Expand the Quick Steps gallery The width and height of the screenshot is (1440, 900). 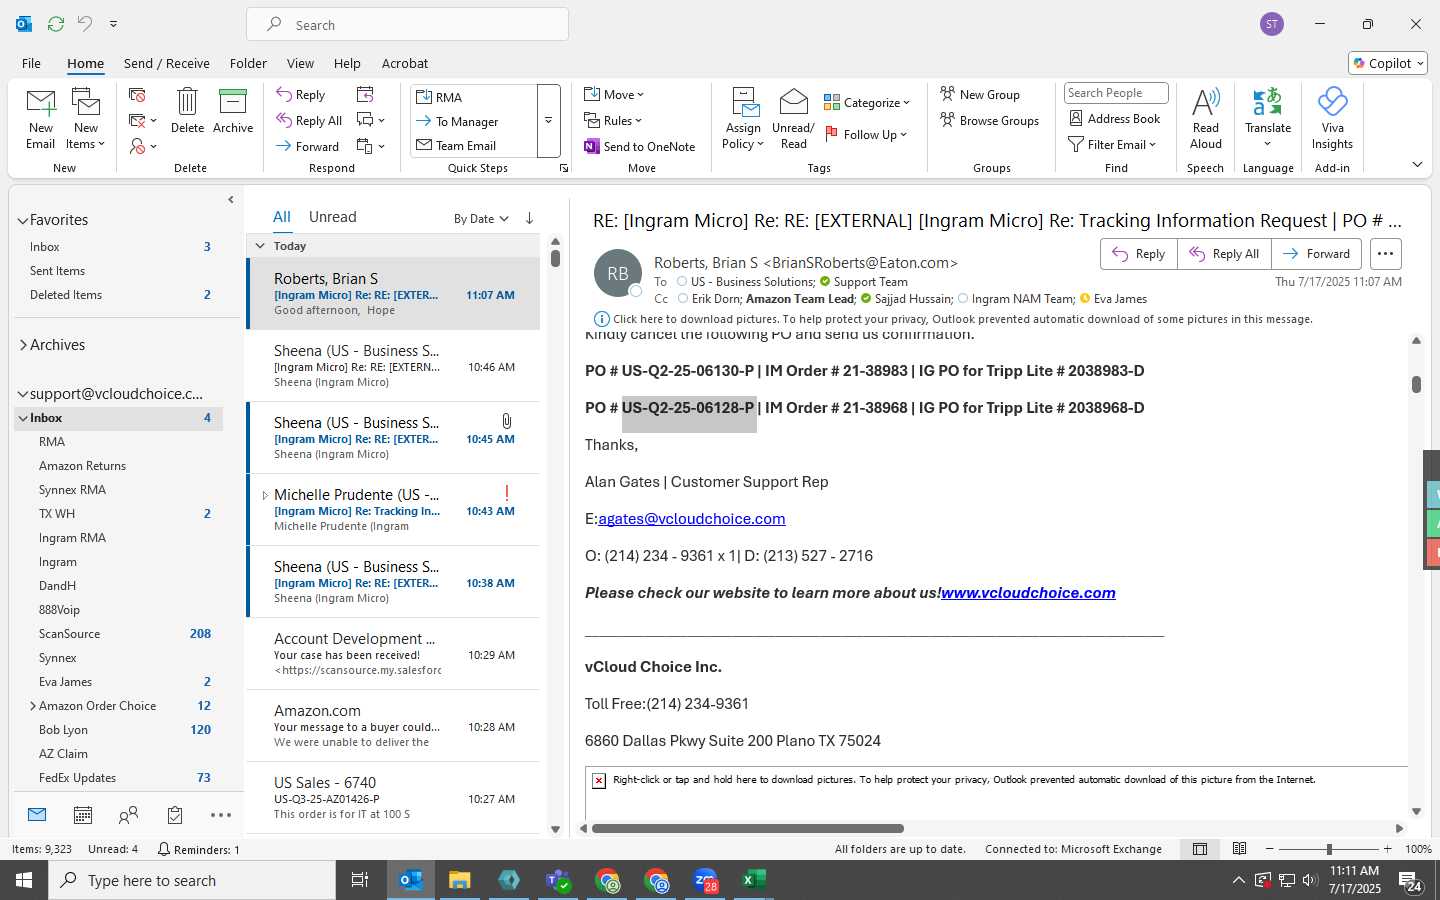coord(548,121)
